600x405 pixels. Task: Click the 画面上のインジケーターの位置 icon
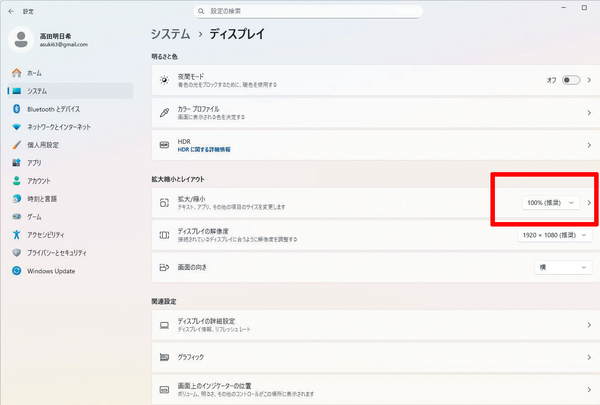(164, 390)
